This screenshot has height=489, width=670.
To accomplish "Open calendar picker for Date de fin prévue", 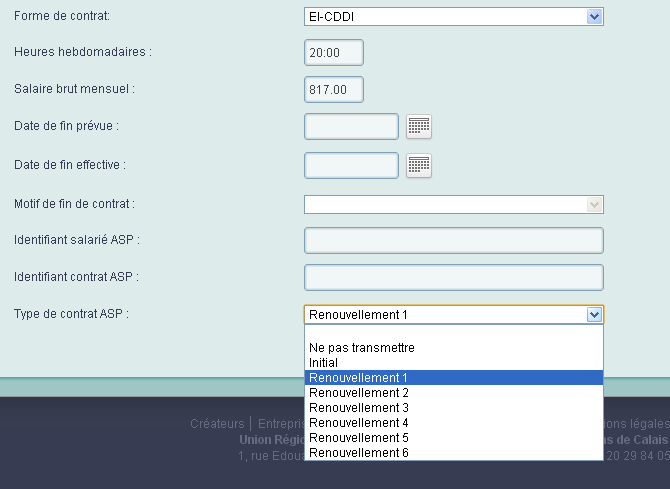I will (419, 127).
